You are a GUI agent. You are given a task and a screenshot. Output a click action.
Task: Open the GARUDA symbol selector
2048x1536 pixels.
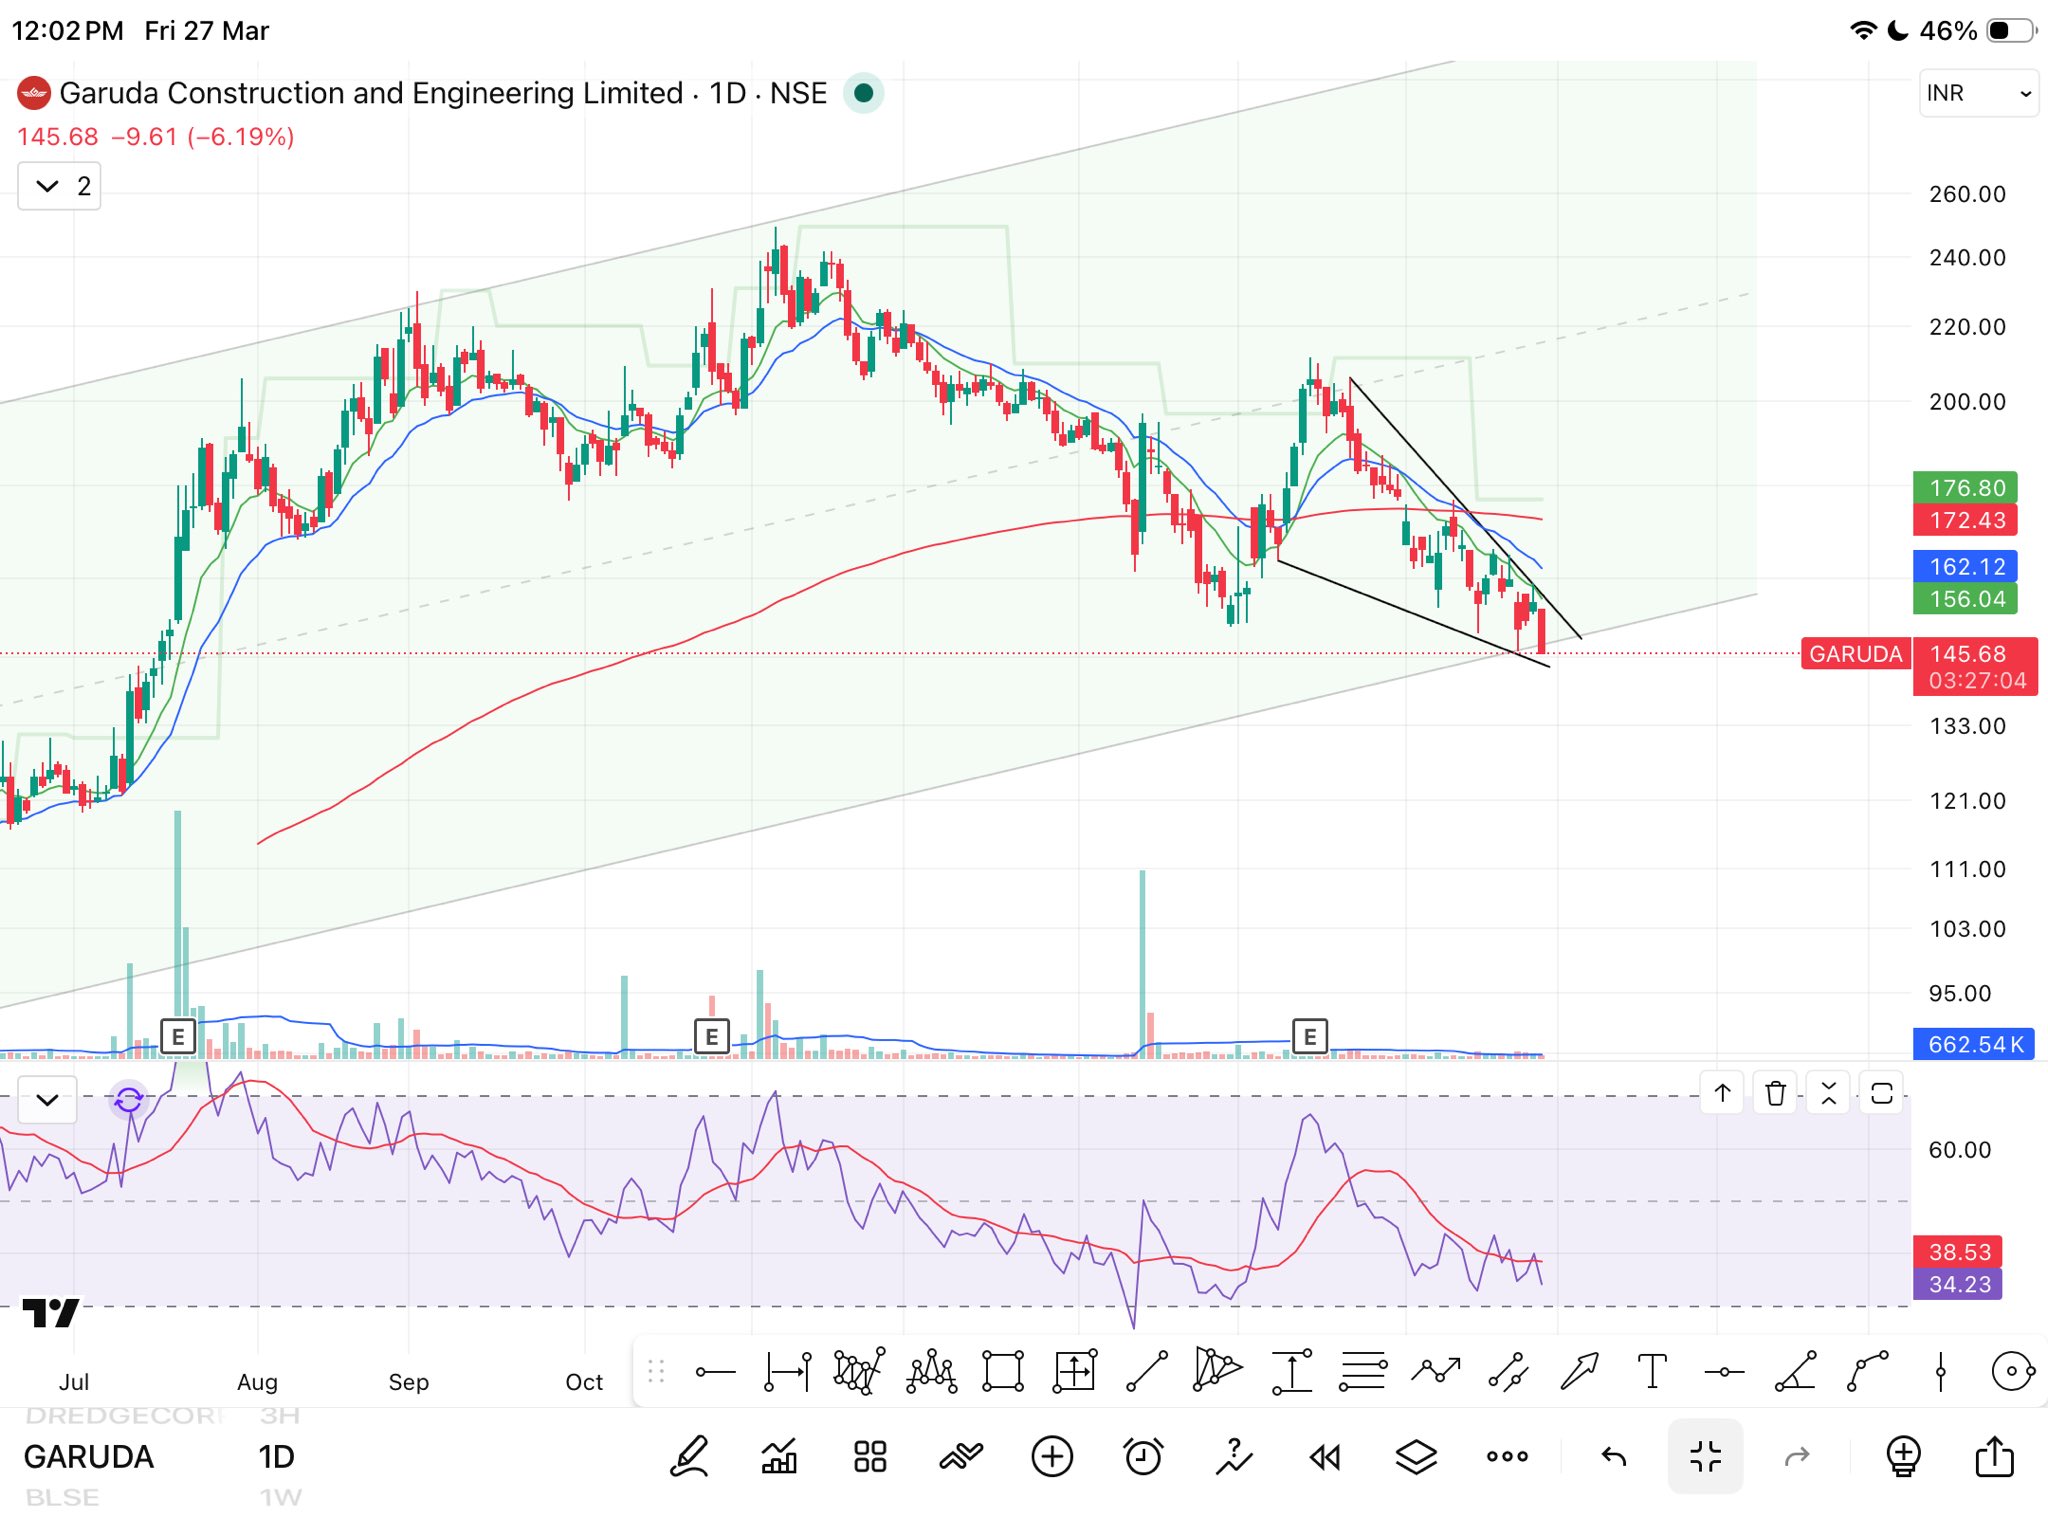[89, 1457]
